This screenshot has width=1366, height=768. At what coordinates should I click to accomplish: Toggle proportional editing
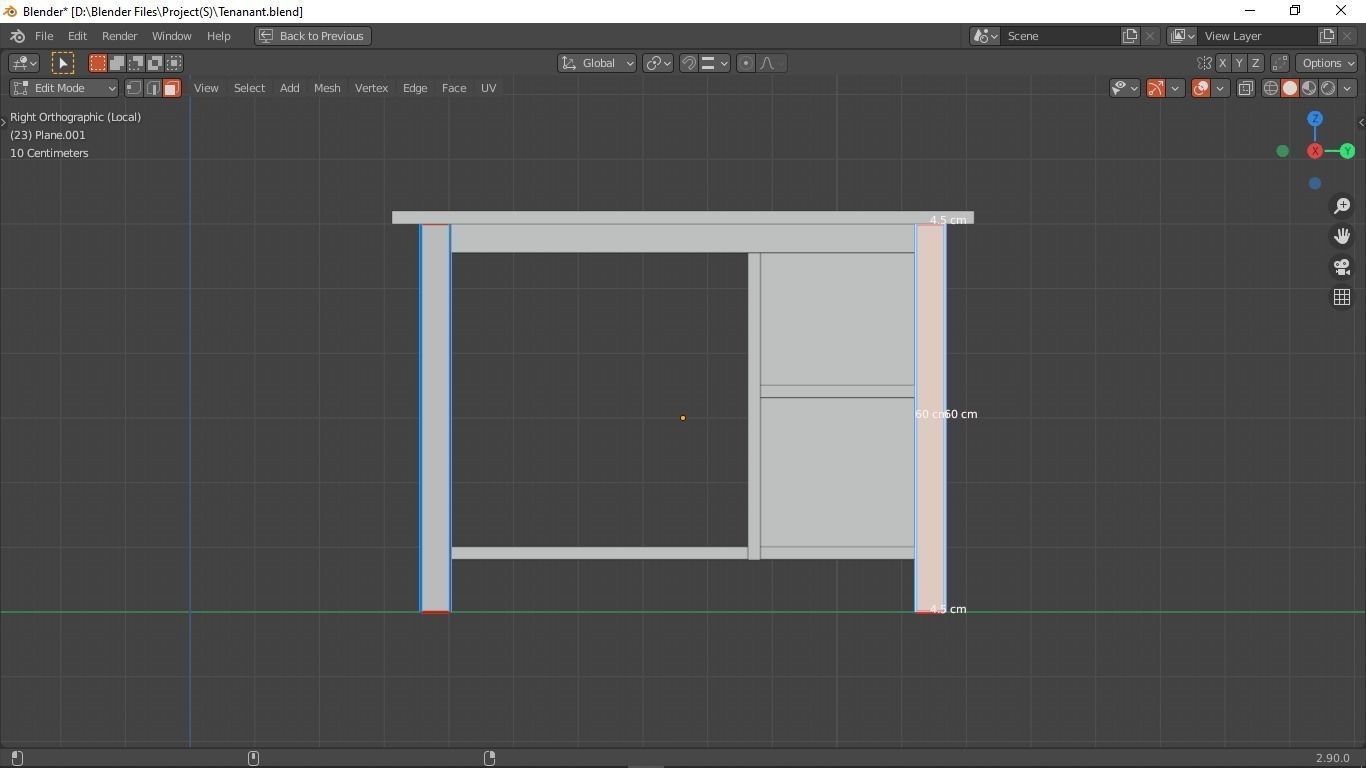[x=745, y=63]
